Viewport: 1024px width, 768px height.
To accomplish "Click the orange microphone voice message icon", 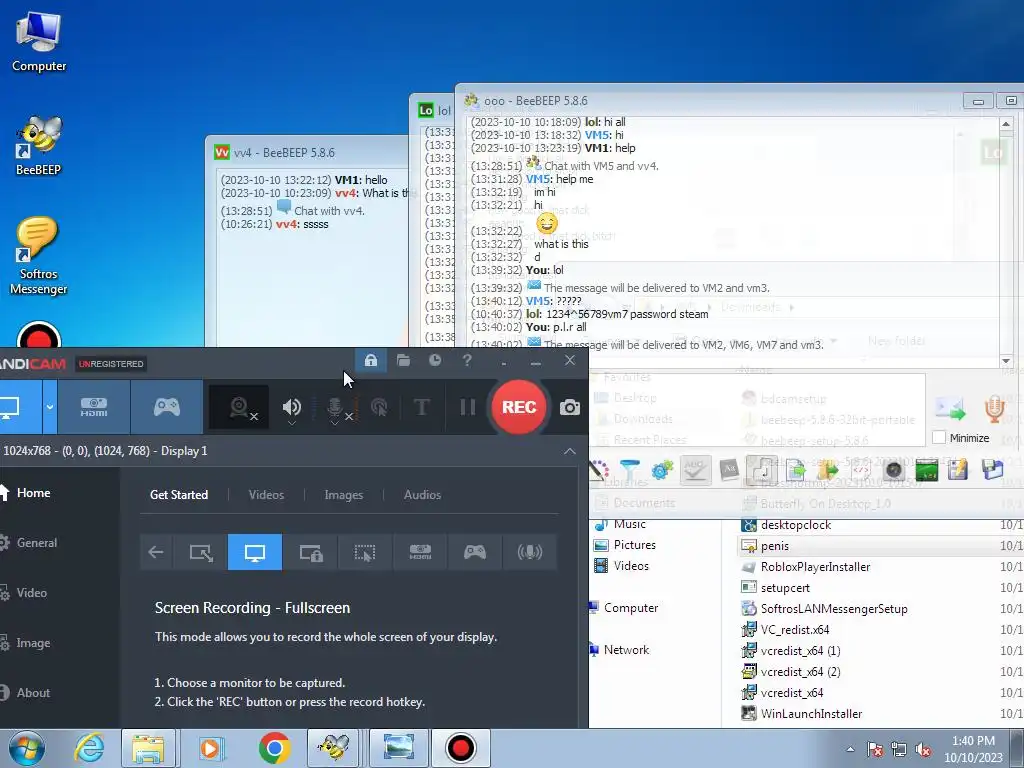I will 994,409.
